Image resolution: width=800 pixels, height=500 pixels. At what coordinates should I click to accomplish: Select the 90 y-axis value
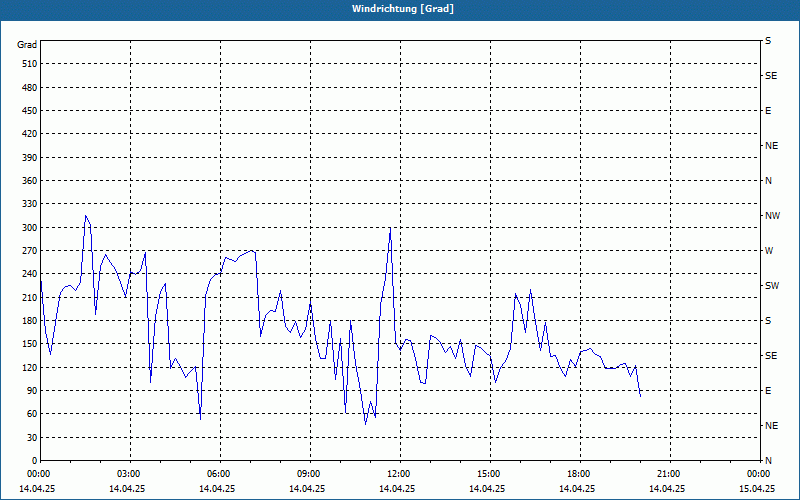(32, 391)
